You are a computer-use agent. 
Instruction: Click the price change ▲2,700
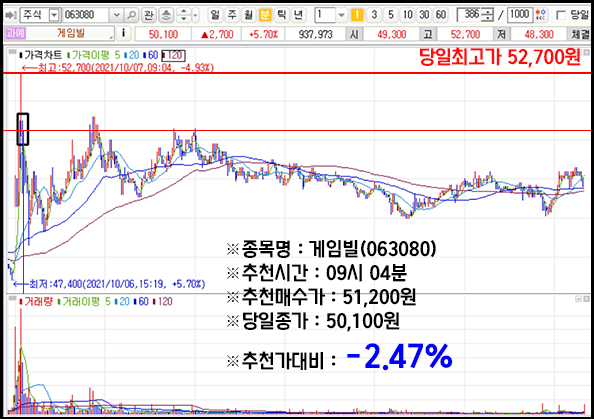217,34
